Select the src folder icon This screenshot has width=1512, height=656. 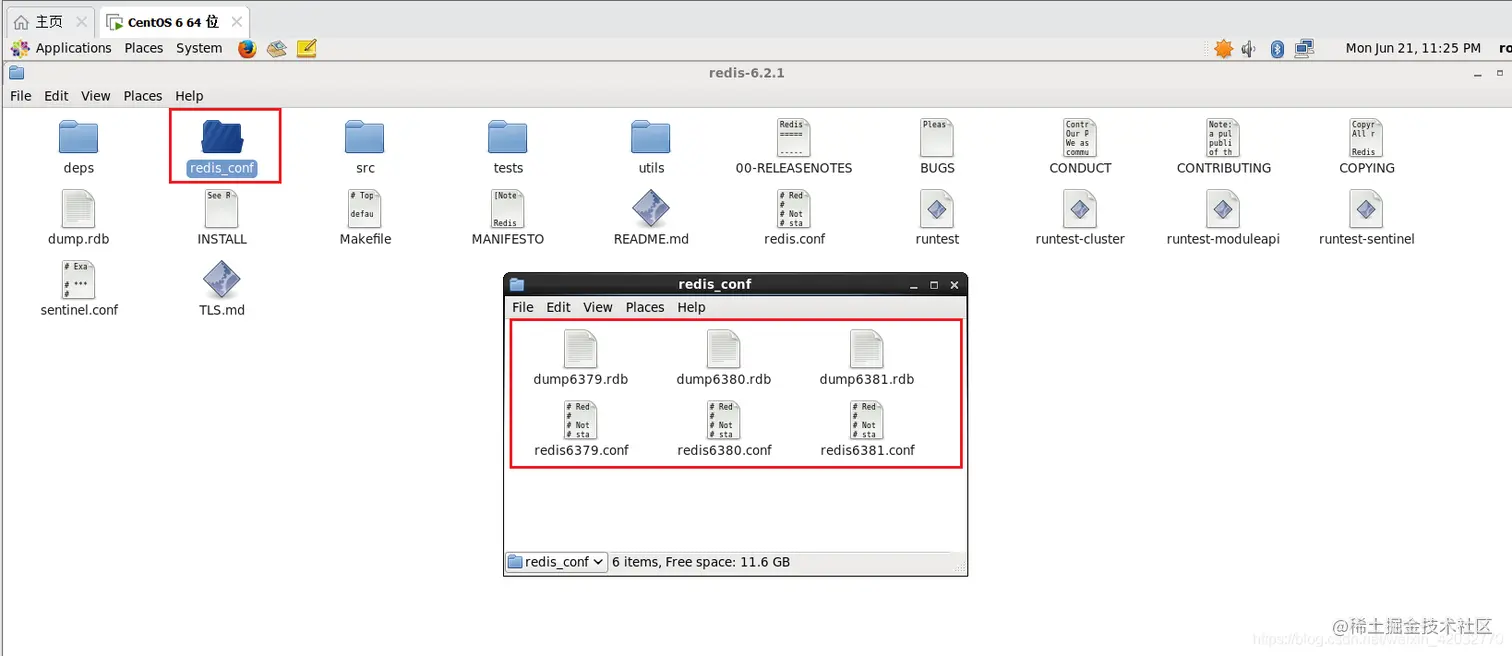365,137
